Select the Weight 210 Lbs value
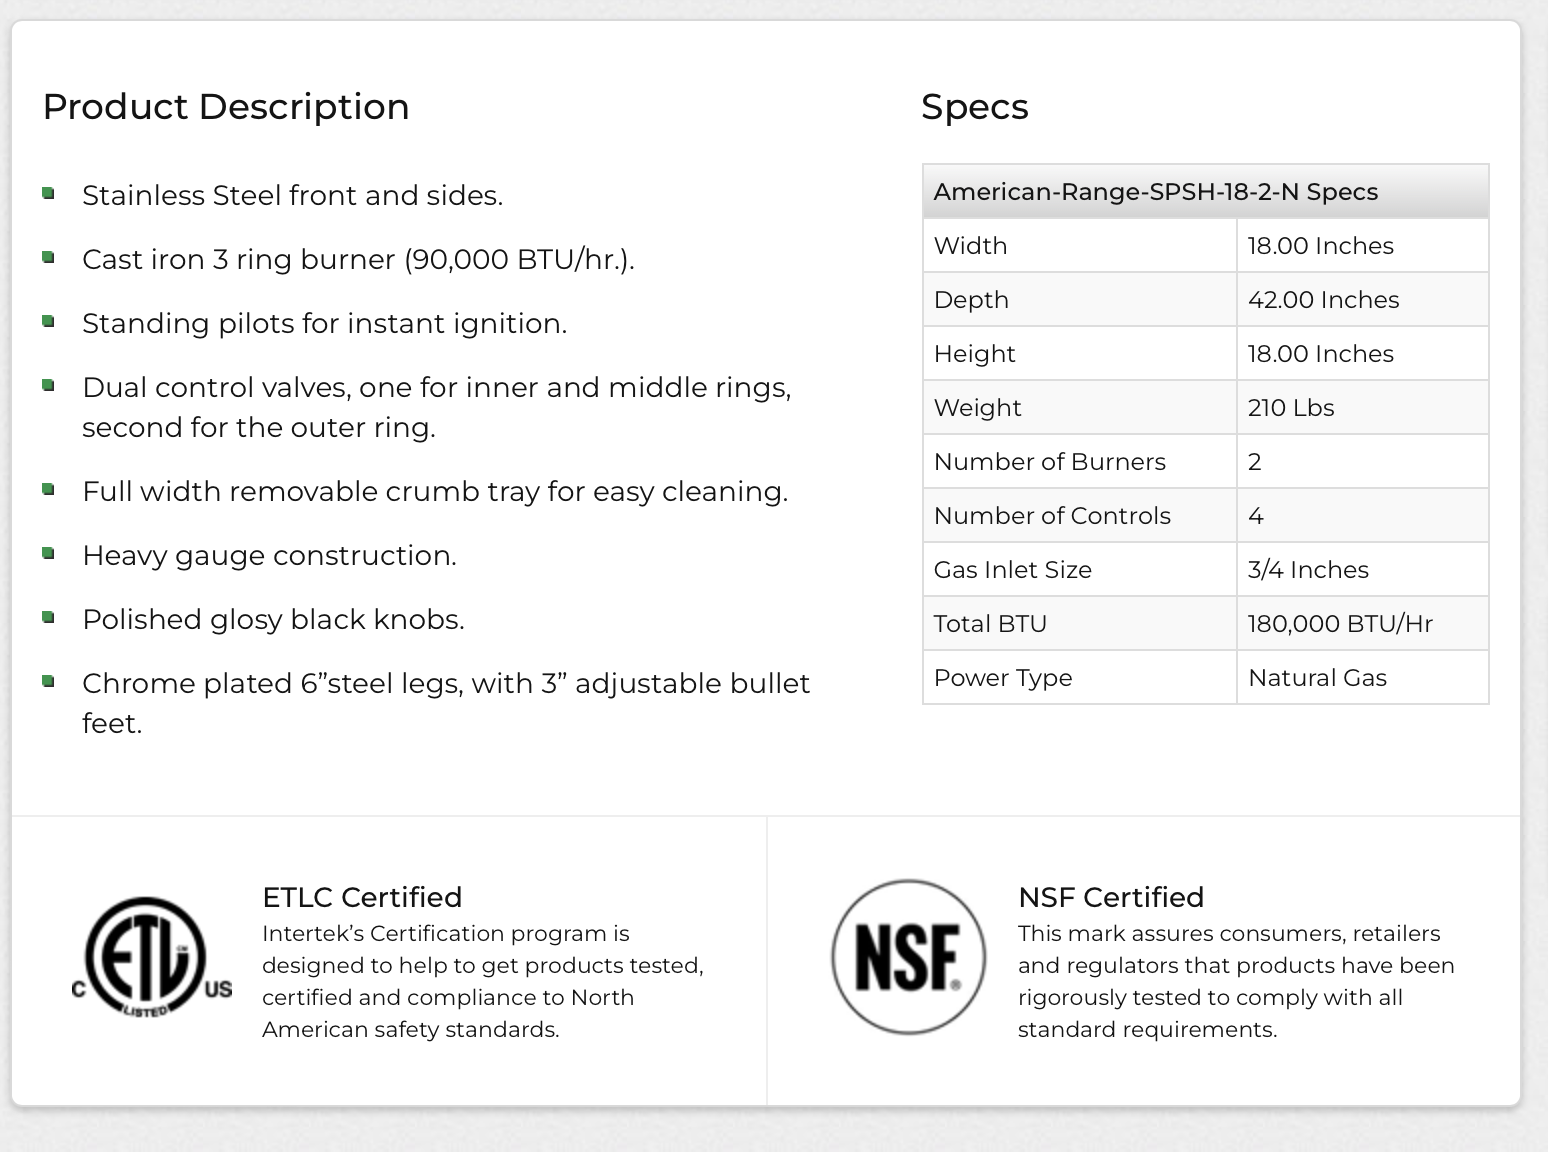The image size is (1548, 1152). [1291, 408]
